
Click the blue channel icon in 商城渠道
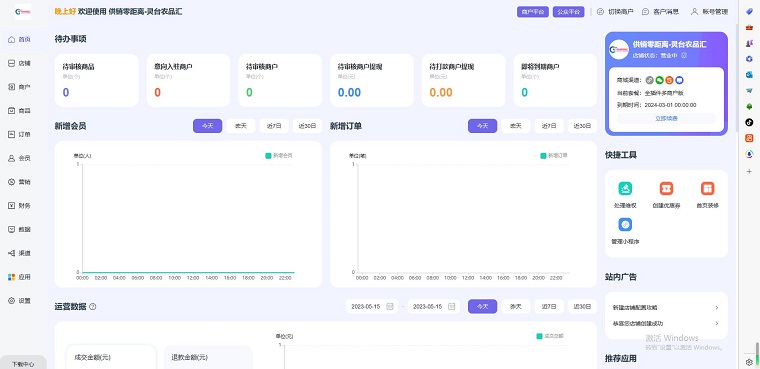pyautogui.click(x=680, y=80)
